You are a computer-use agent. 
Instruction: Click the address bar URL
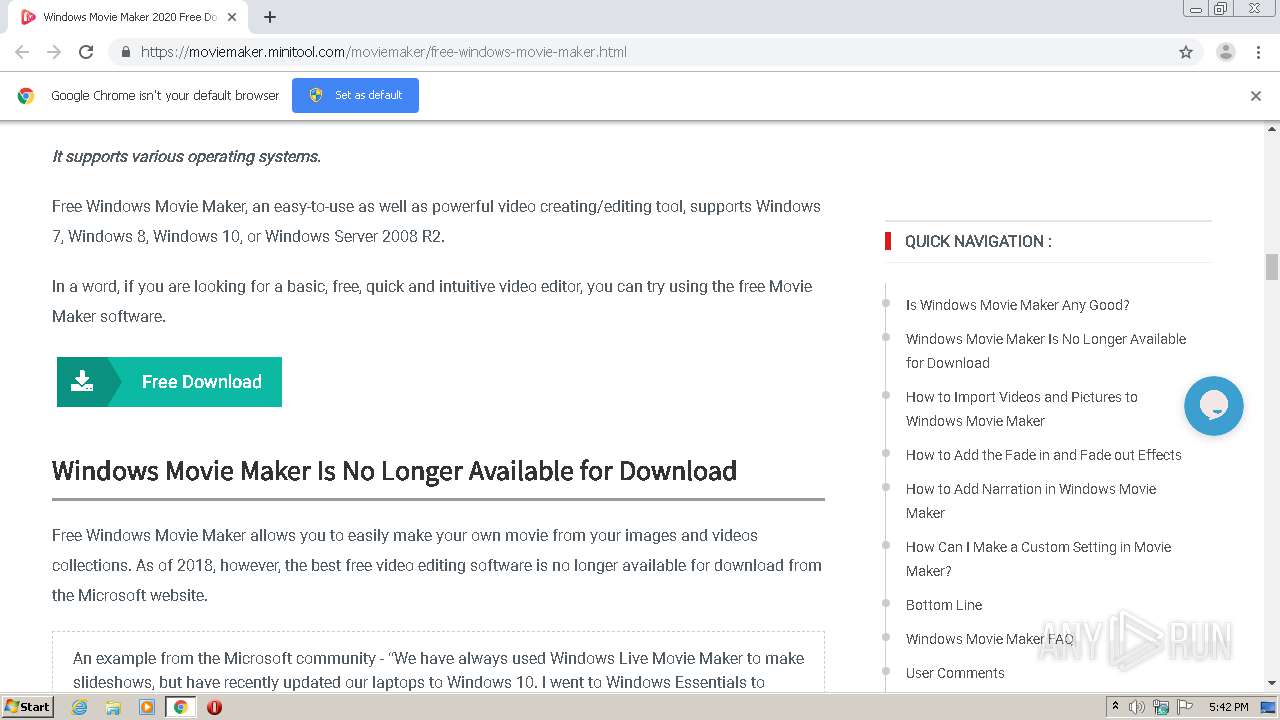tap(384, 52)
